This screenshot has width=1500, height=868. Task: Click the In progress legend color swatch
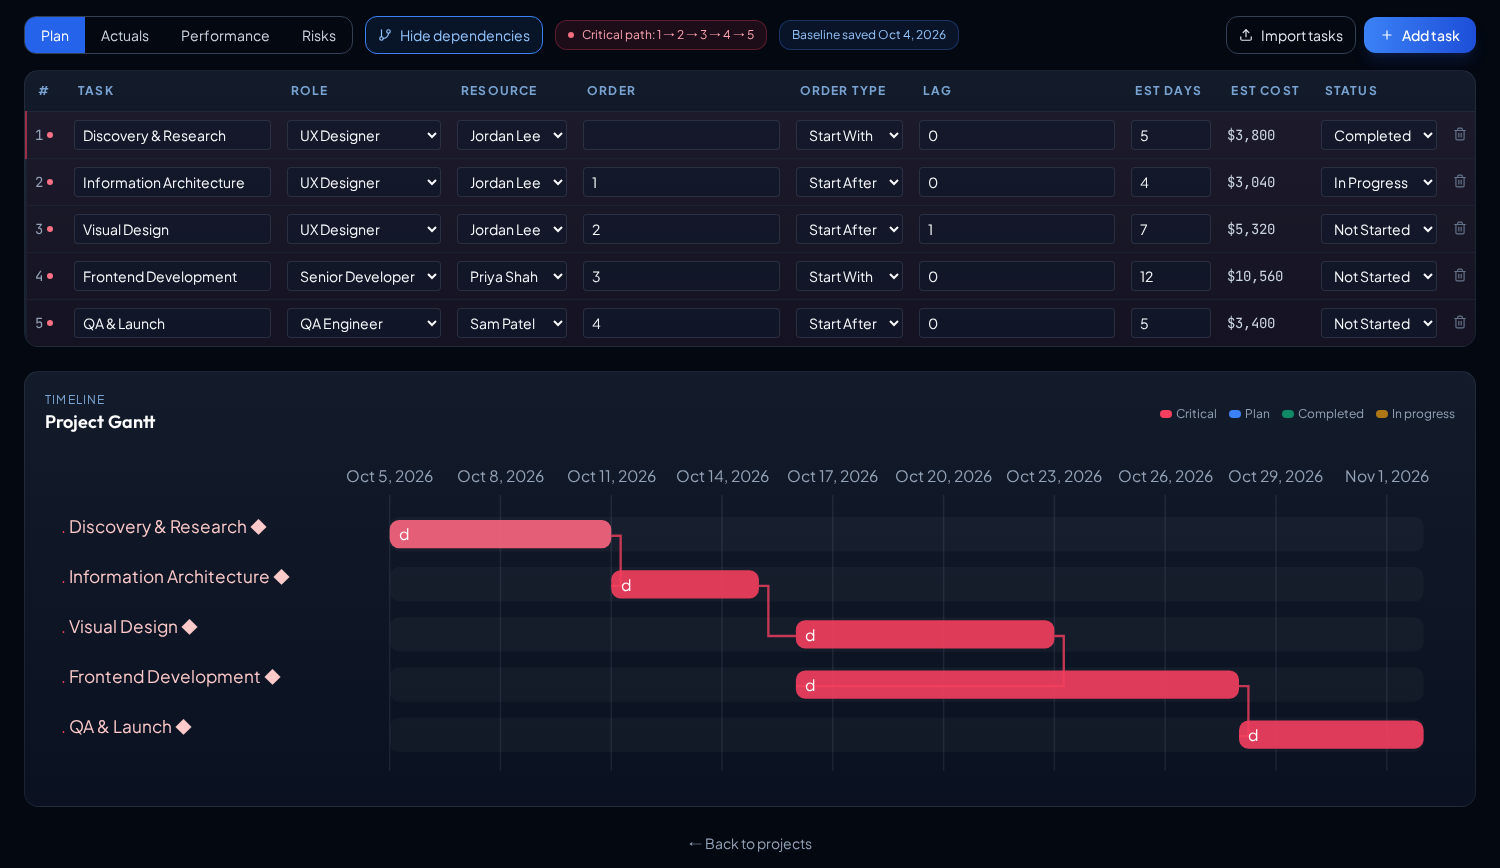(x=1382, y=414)
